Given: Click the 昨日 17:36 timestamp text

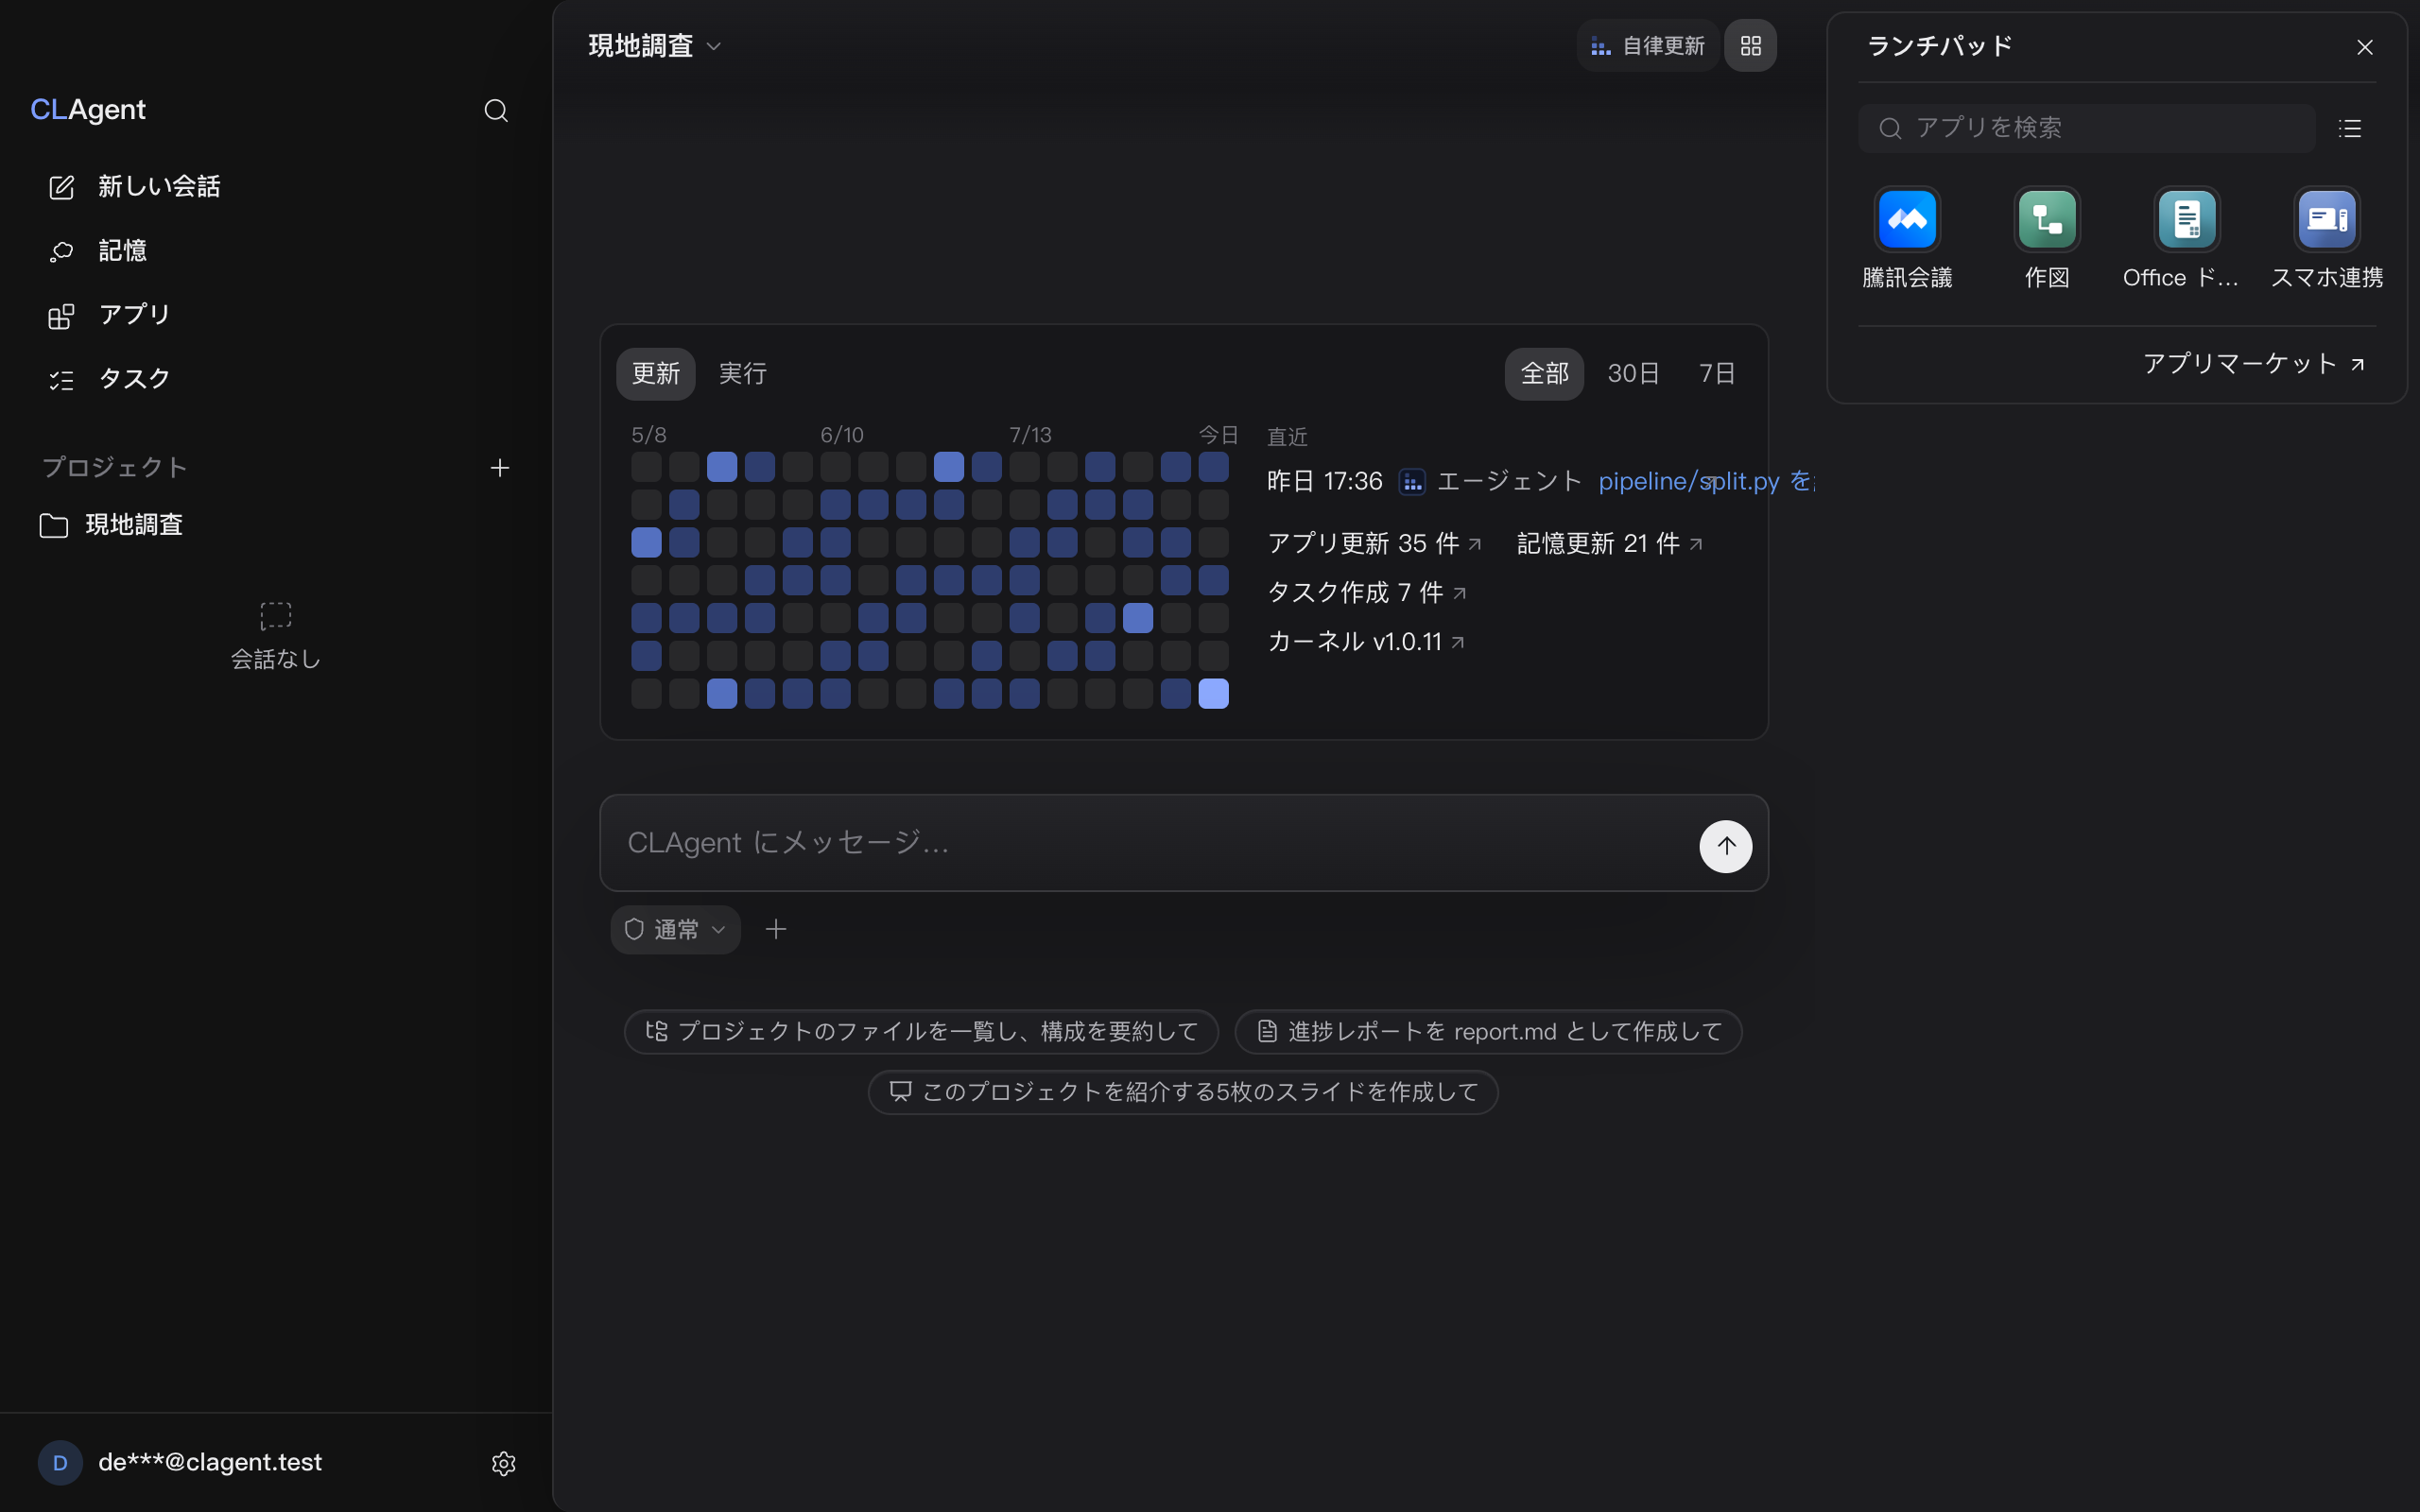Looking at the screenshot, I should [1324, 481].
